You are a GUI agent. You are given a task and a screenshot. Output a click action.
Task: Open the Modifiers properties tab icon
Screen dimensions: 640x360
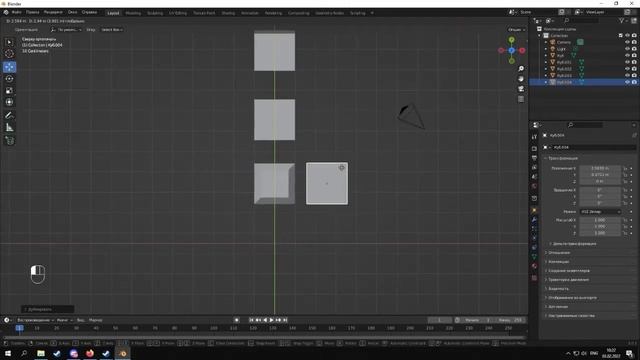(534, 220)
